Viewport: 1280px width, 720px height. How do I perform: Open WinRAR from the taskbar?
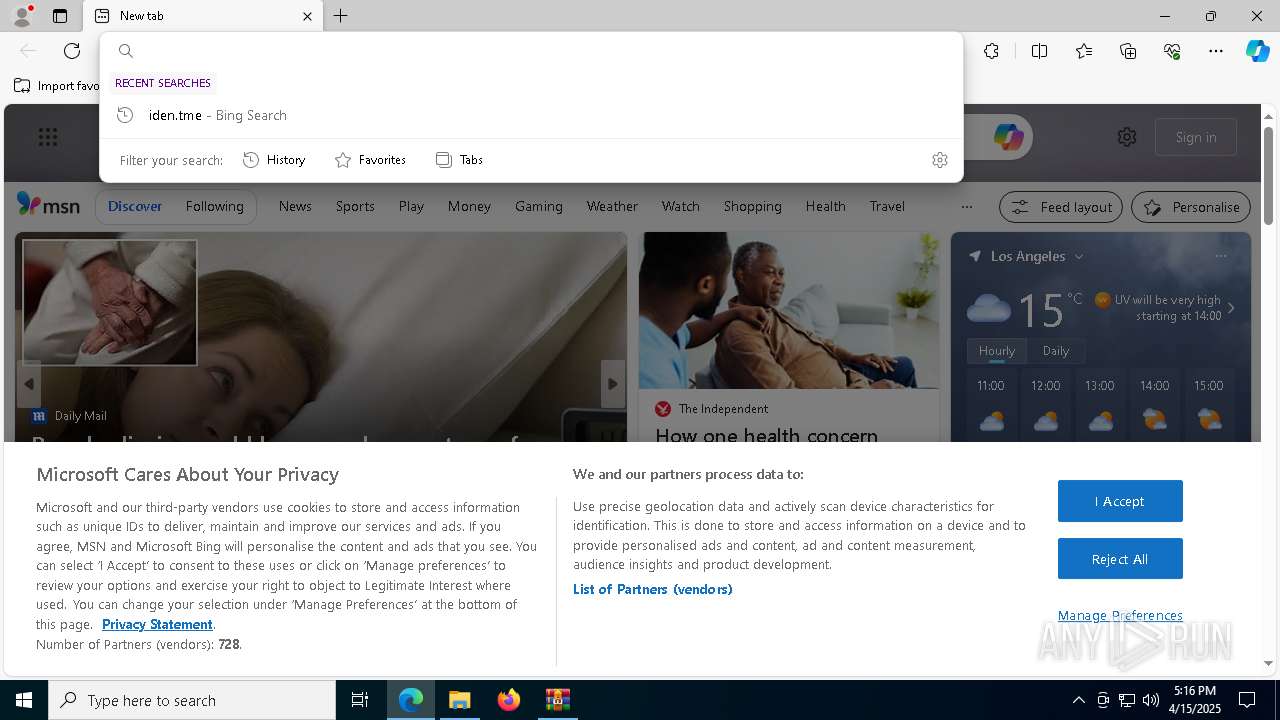click(557, 700)
